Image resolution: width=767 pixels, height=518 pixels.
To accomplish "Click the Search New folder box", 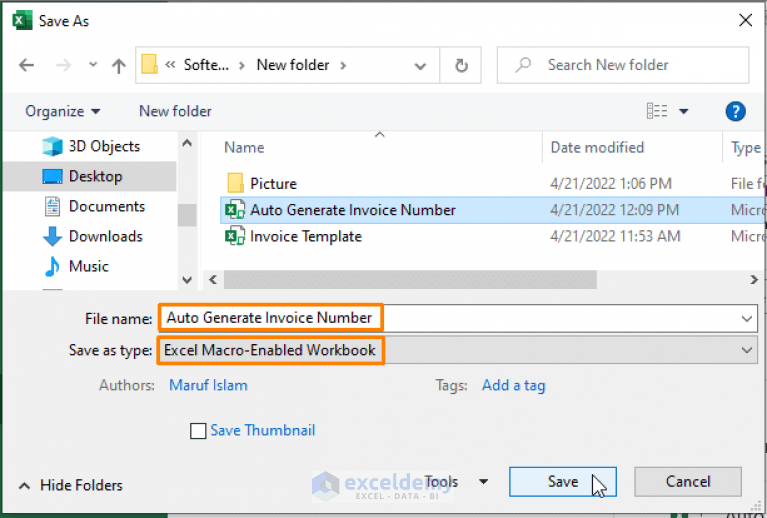I will (623, 65).
